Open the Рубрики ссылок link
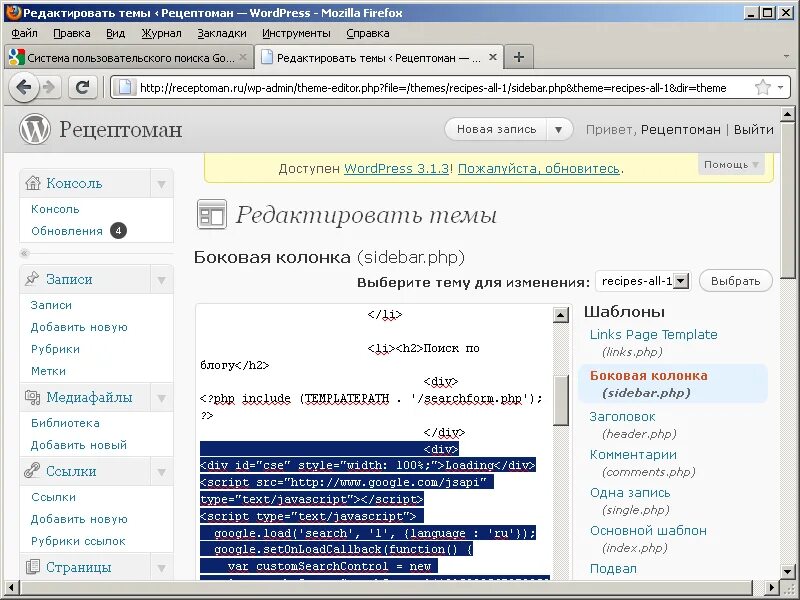The width and height of the screenshot is (800, 600). click(78, 541)
